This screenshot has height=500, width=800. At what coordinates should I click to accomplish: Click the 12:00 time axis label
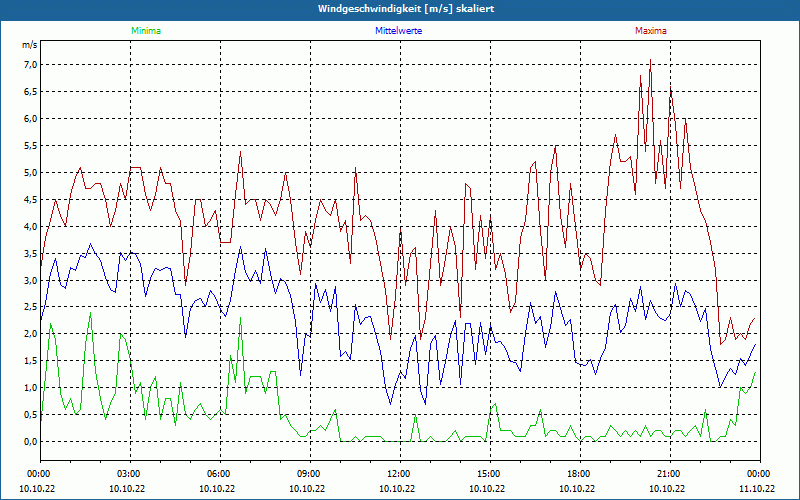[397, 474]
